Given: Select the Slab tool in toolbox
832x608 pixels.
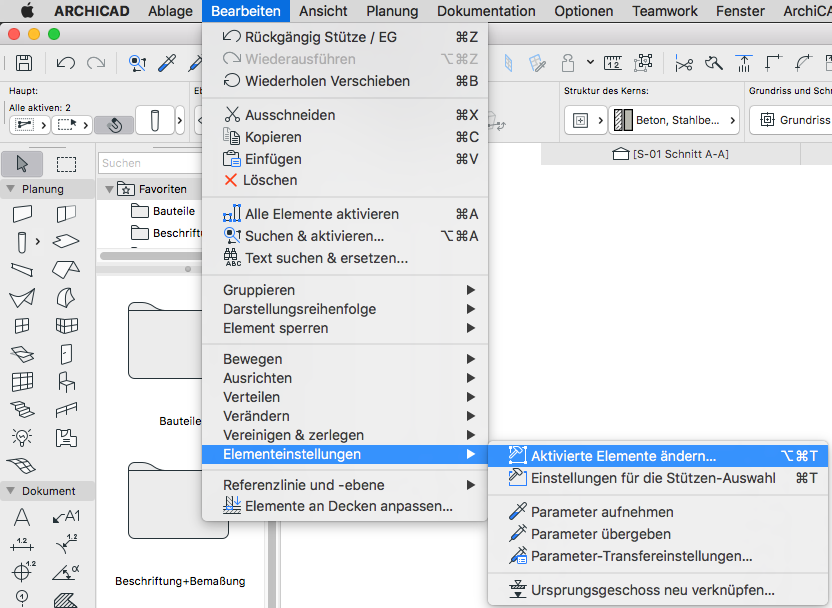Looking at the screenshot, I should pos(66,241).
